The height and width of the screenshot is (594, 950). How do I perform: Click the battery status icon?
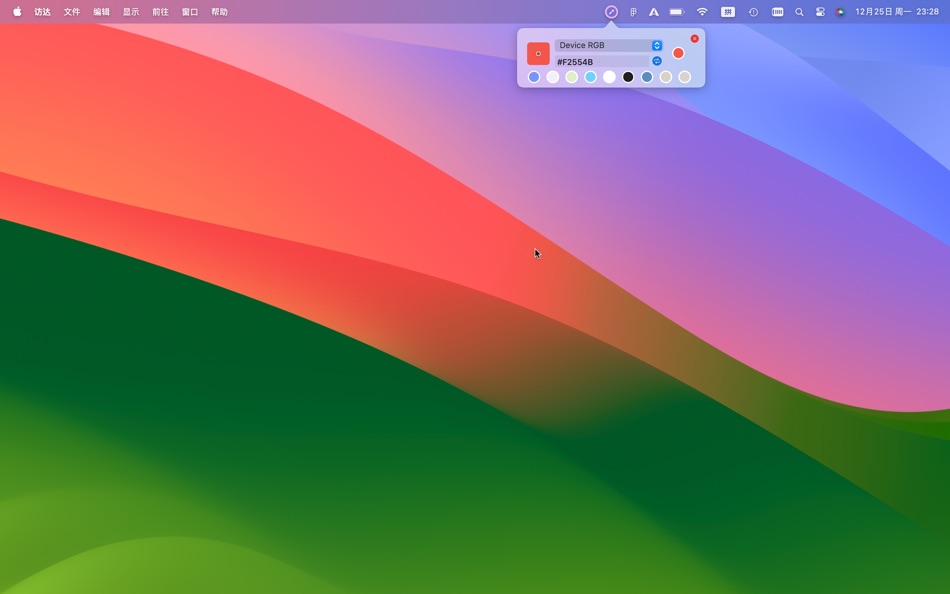point(677,12)
